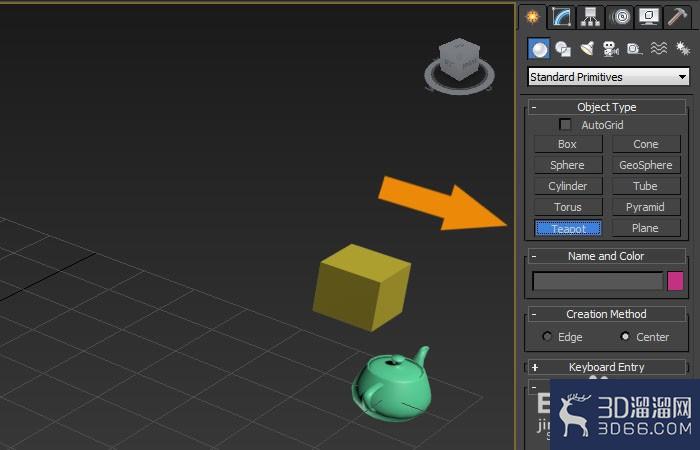Viewport: 700px width, 450px height.
Task: Select the Tube primitive button
Action: [646, 186]
